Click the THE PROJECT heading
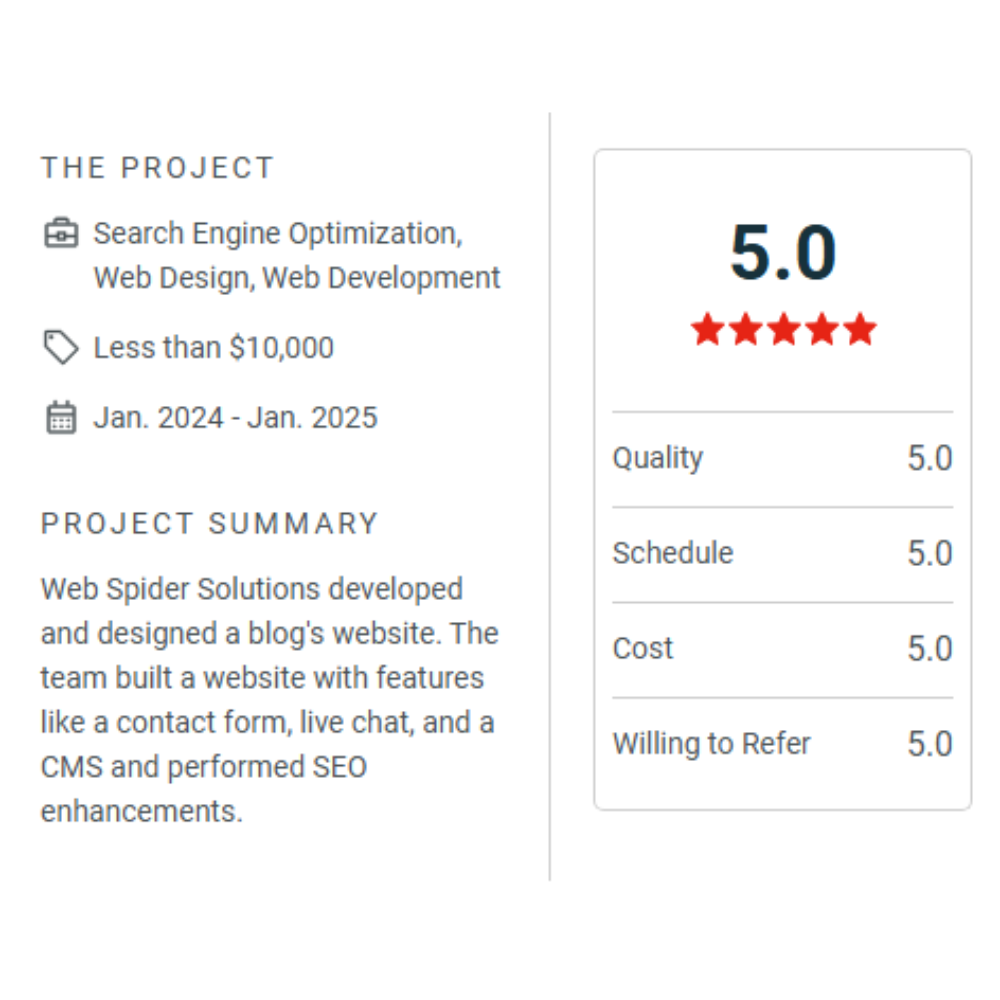The width and height of the screenshot is (1000, 1000). [157, 168]
